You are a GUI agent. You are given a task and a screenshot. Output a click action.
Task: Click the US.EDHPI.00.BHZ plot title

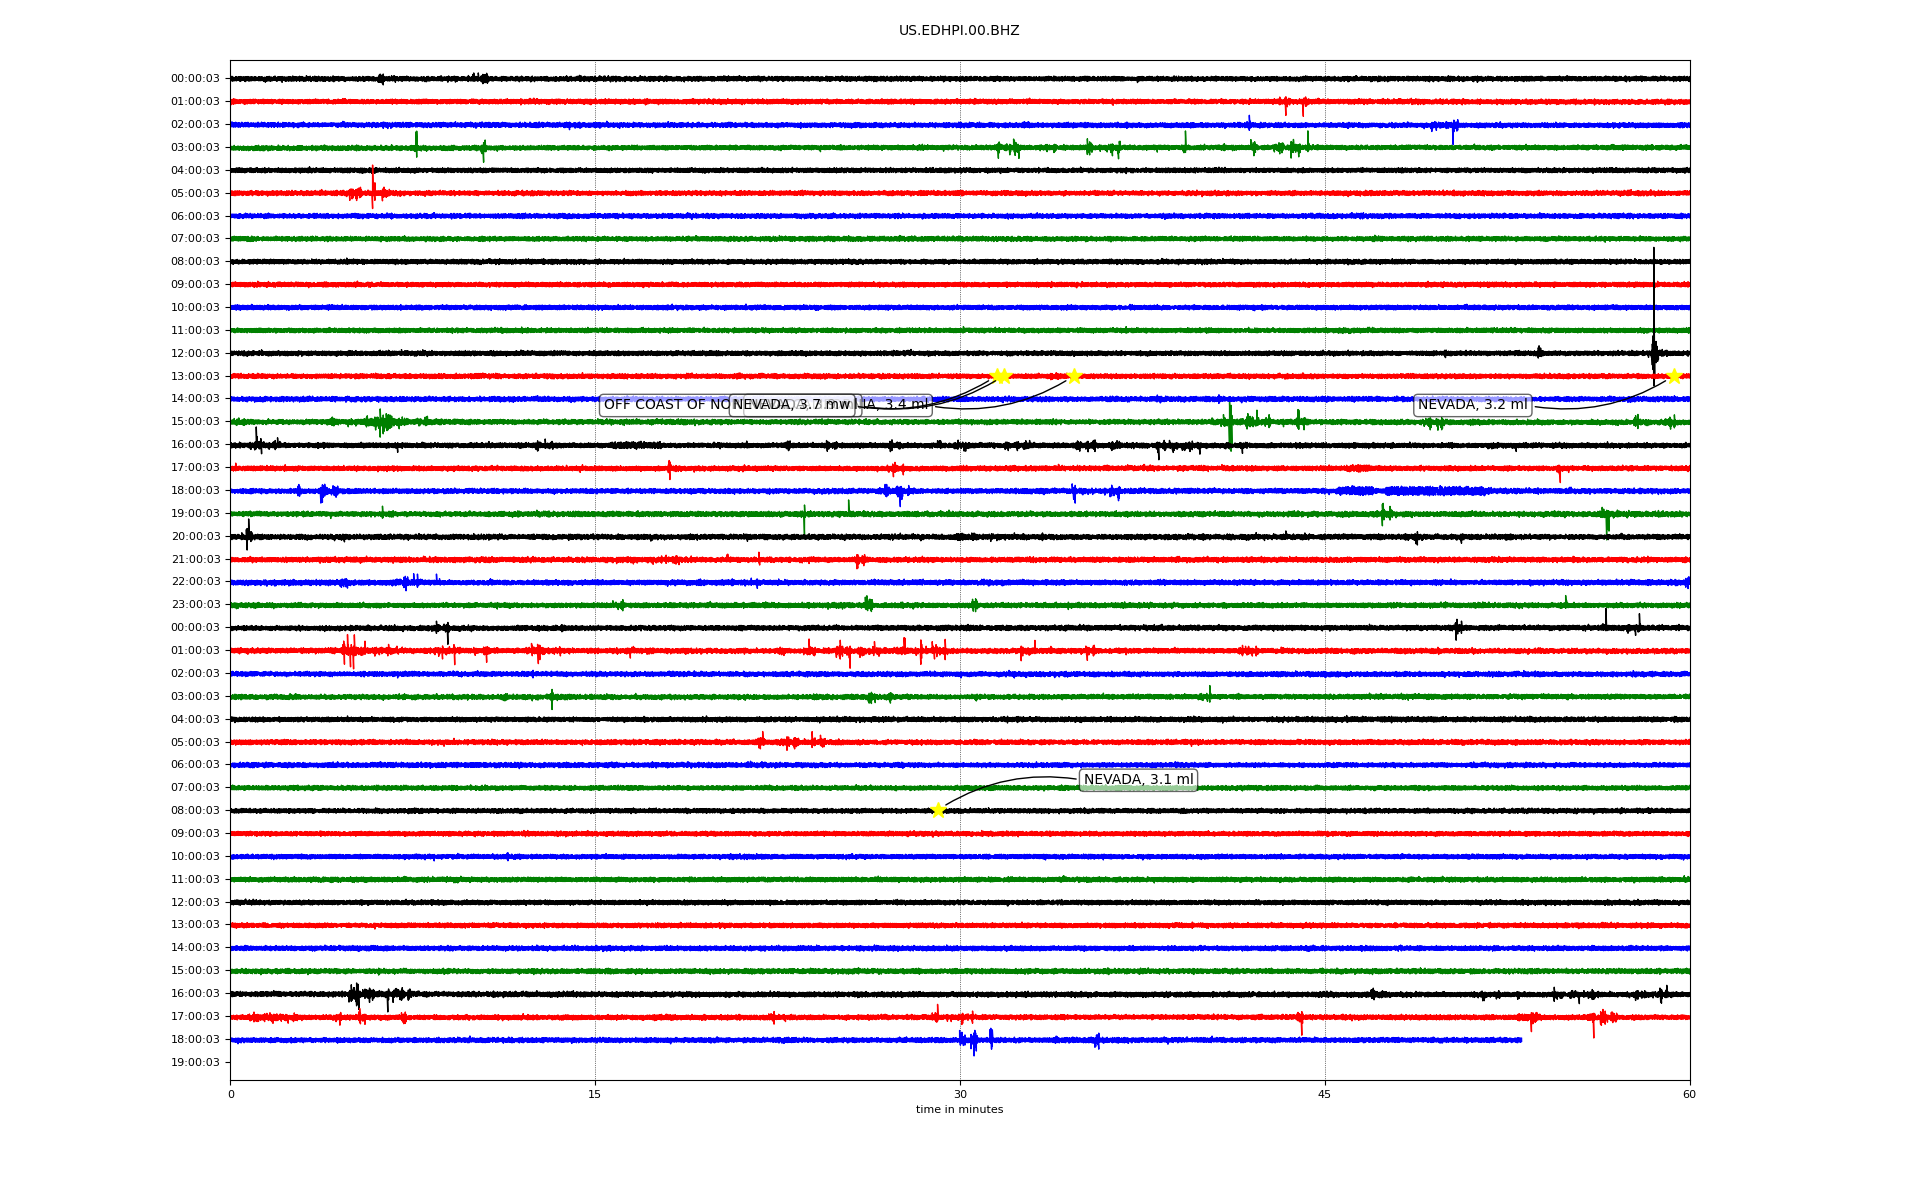coord(959,31)
